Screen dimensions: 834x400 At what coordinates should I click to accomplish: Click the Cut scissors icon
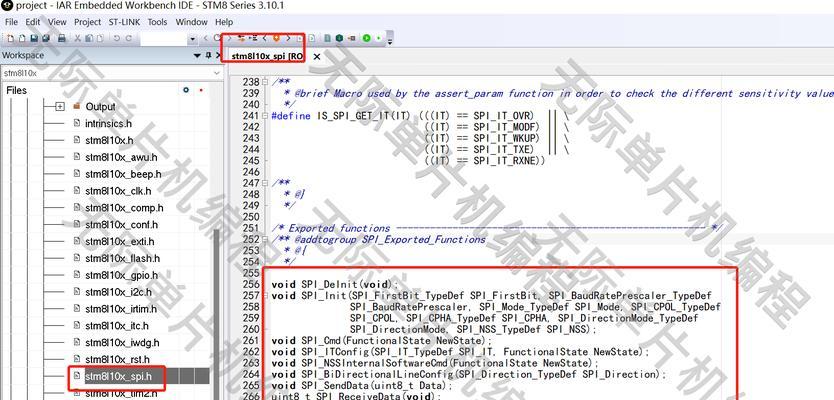(78, 38)
